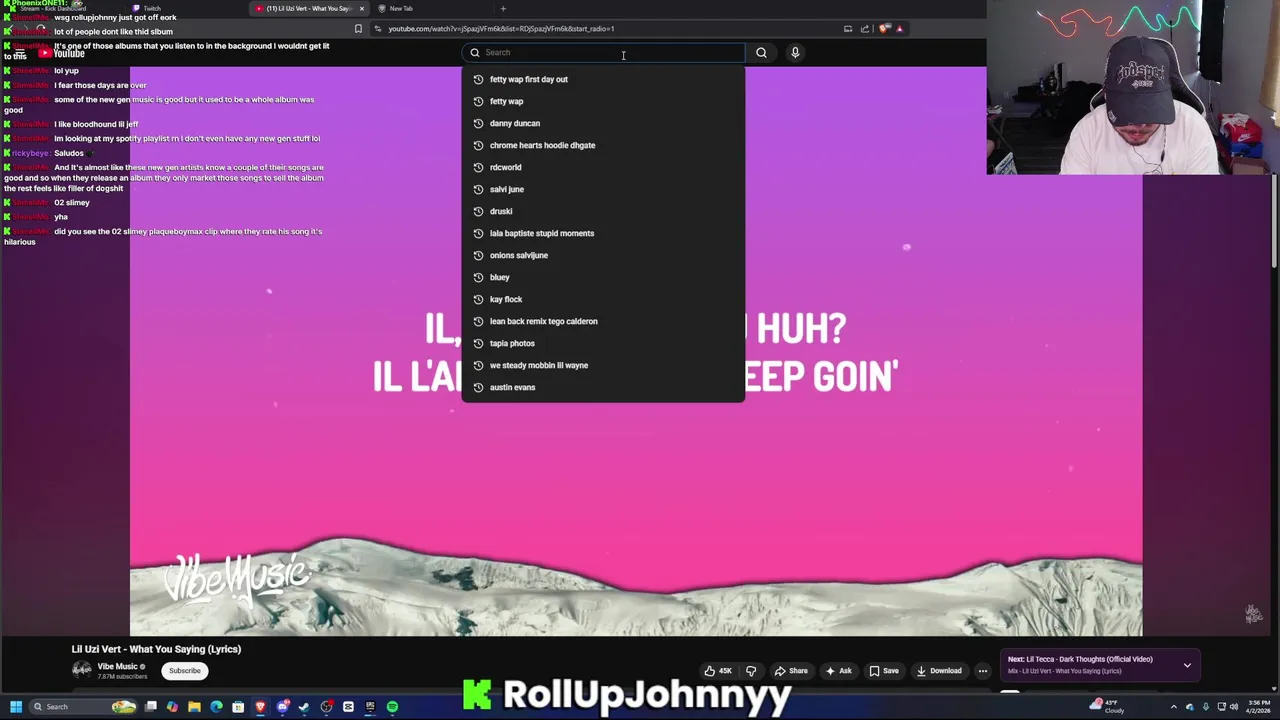Image resolution: width=1280 pixels, height=720 pixels.
Task: Click the browser address bar URL
Action: click(x=501, y=29)
